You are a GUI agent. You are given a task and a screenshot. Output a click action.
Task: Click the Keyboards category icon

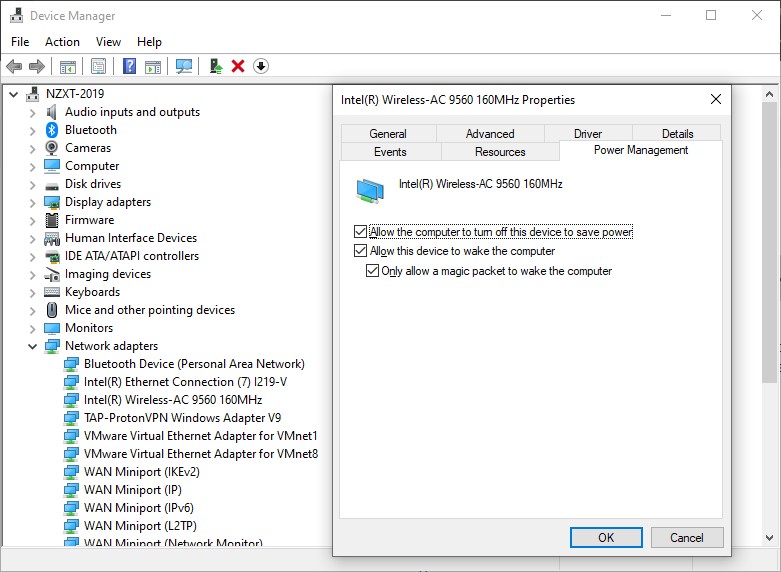52,292
